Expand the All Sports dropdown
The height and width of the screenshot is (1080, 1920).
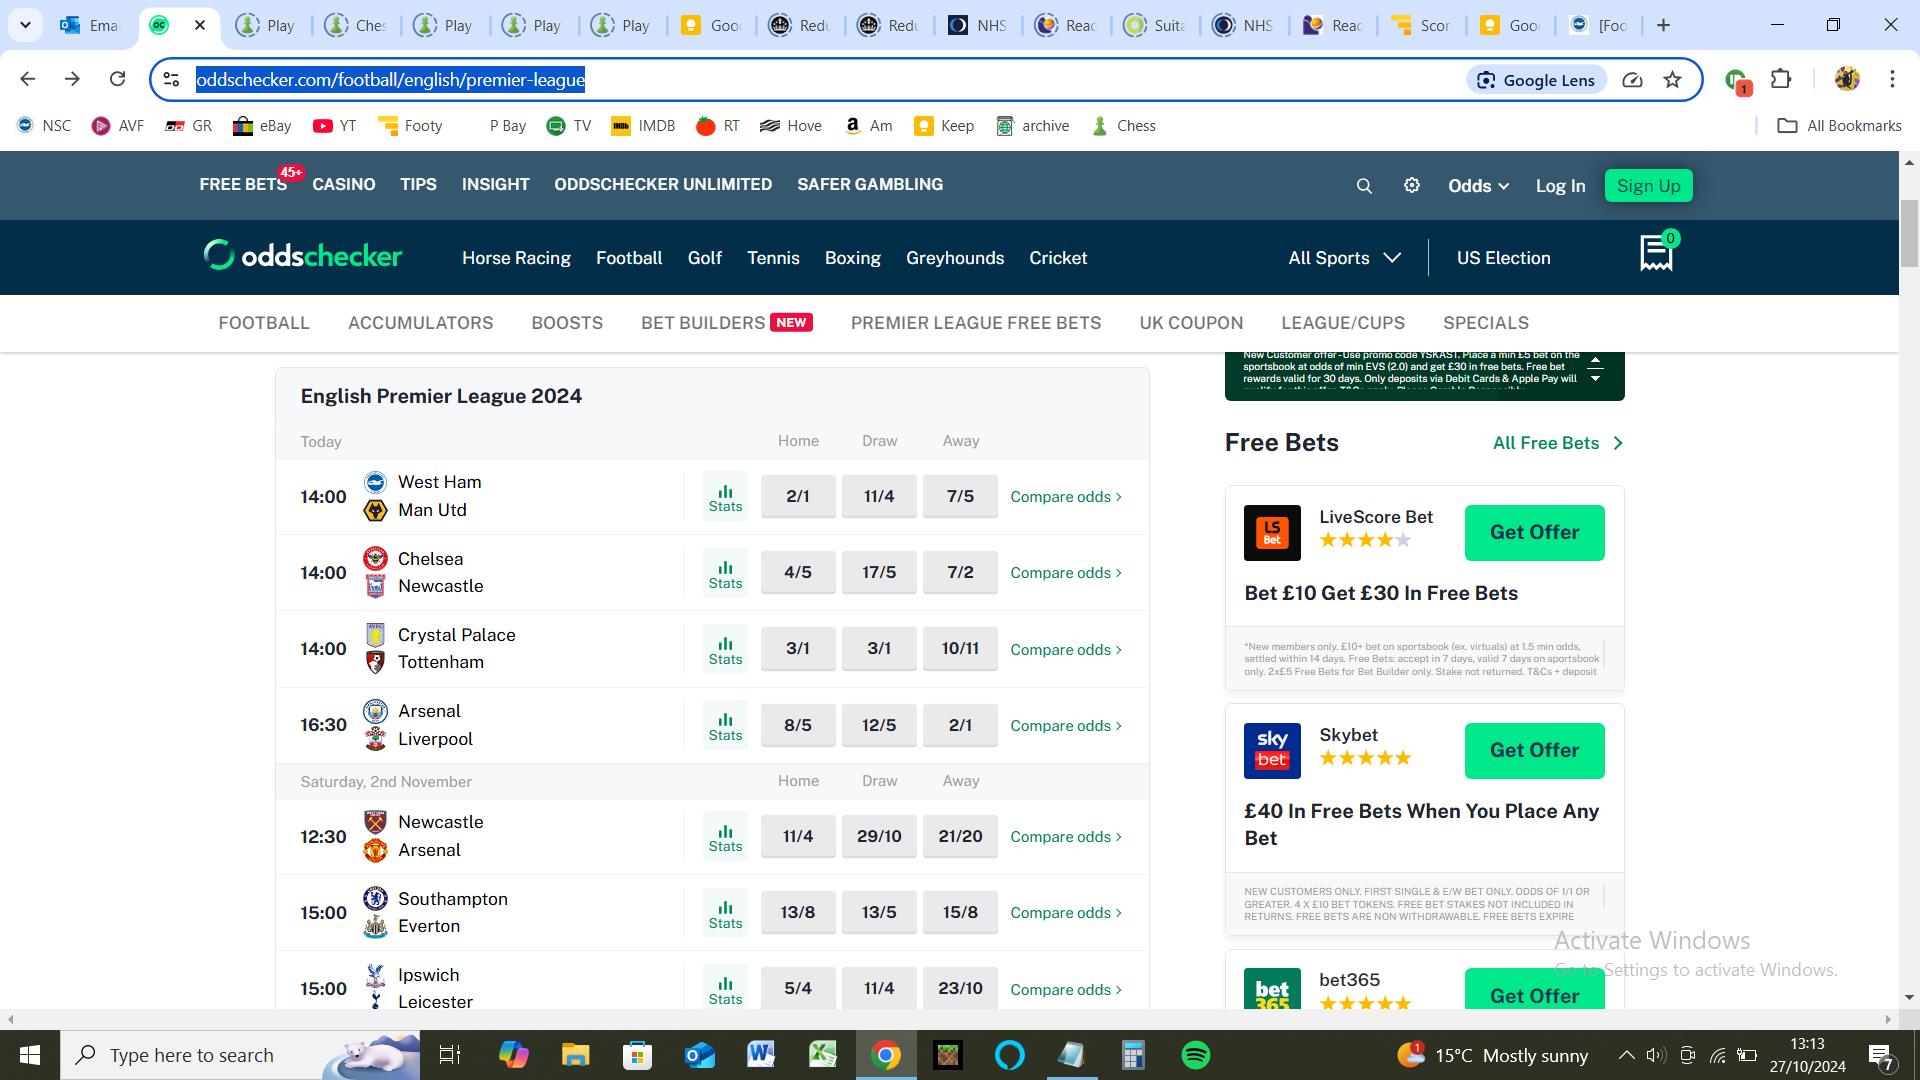pos(1344,258)
